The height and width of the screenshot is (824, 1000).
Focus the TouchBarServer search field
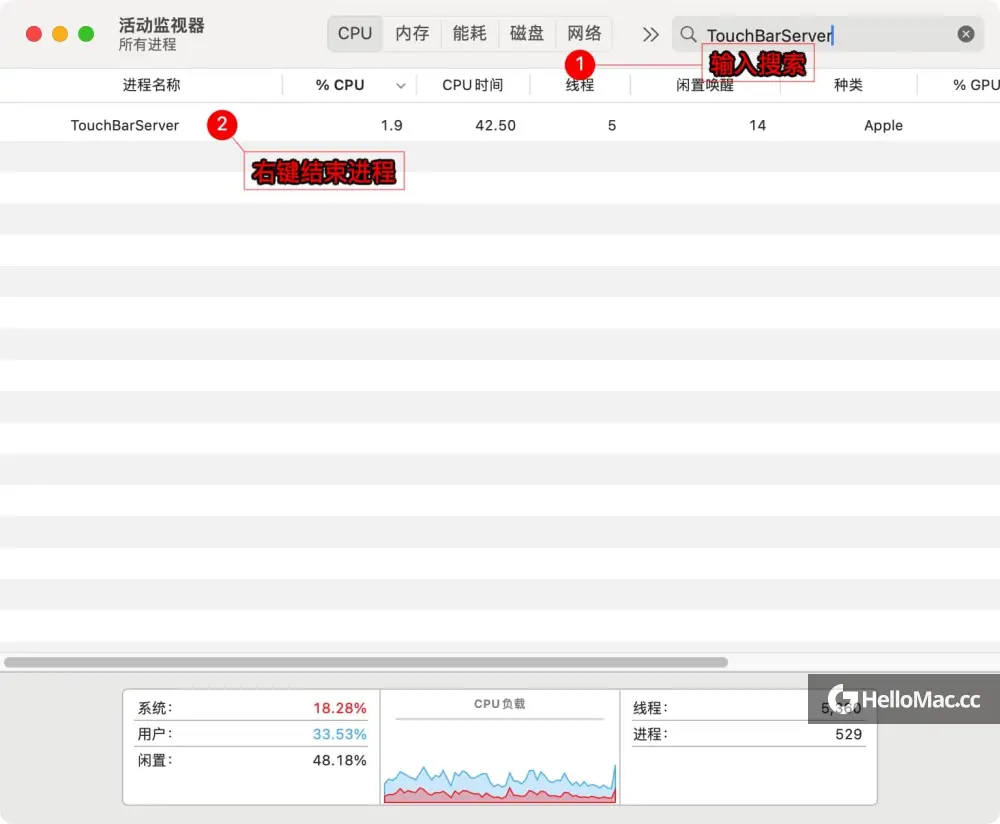click(827, 34)
